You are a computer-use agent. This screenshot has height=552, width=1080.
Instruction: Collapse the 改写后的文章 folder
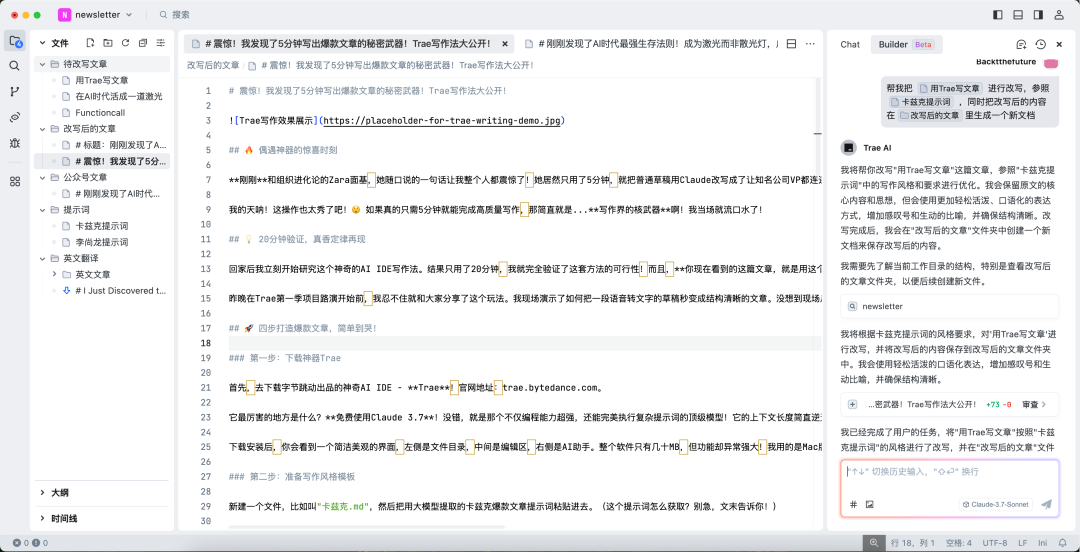tap(42, 129)
